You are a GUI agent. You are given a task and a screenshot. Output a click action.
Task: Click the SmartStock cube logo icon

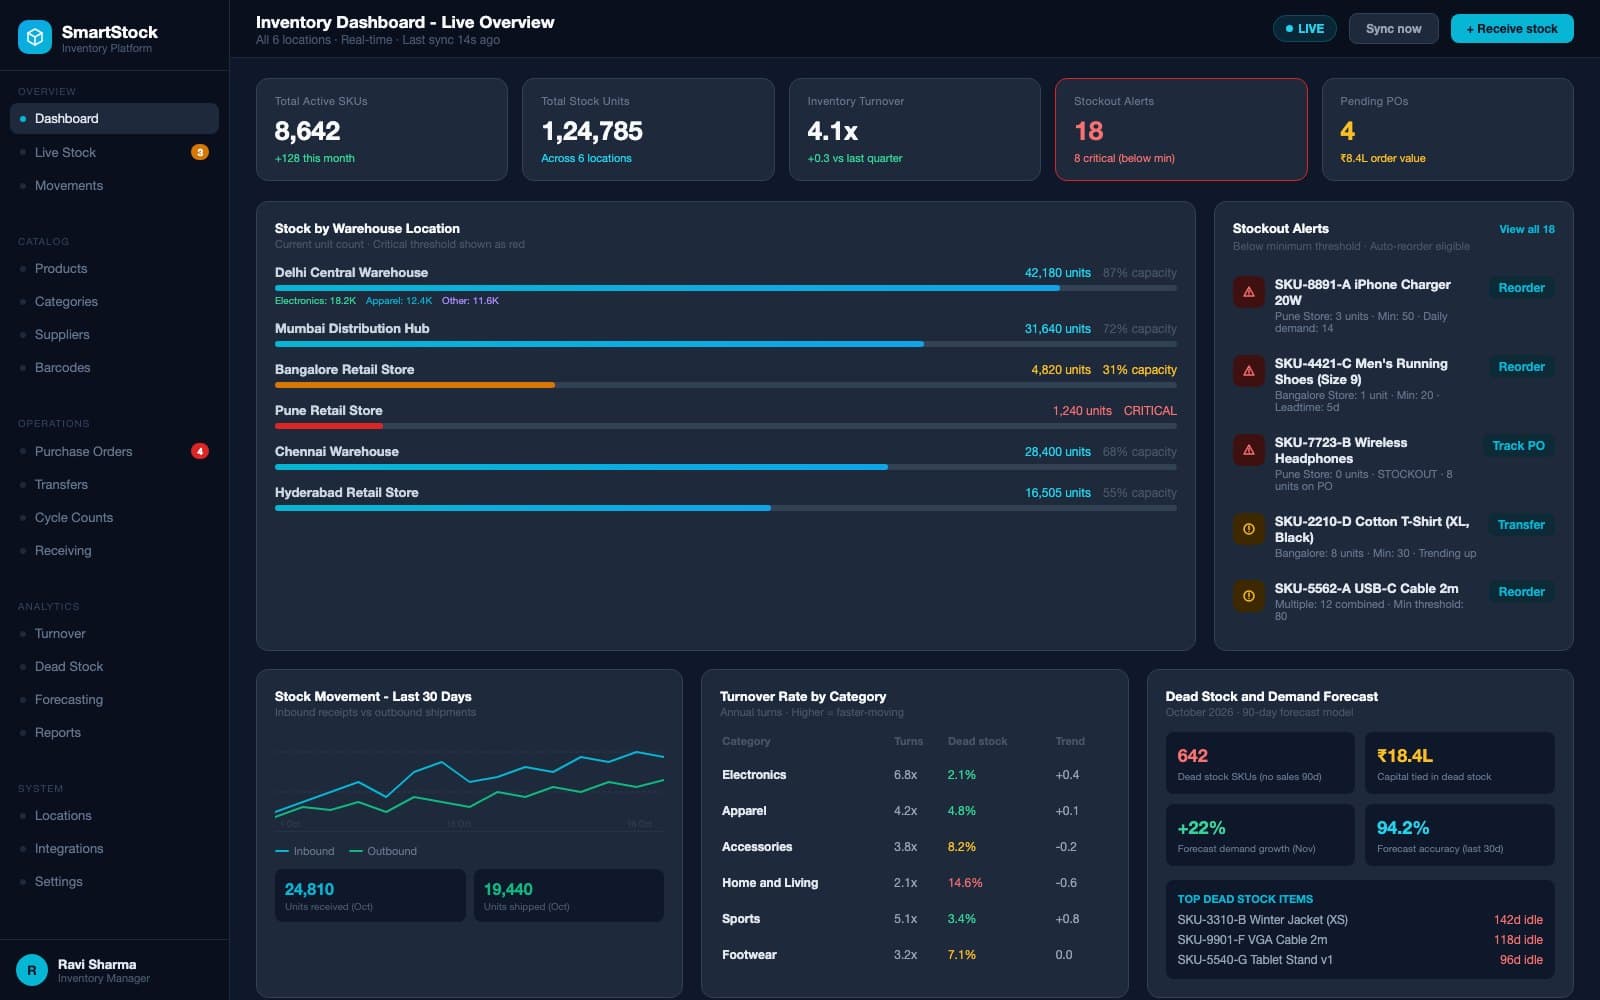coord(35,38)
